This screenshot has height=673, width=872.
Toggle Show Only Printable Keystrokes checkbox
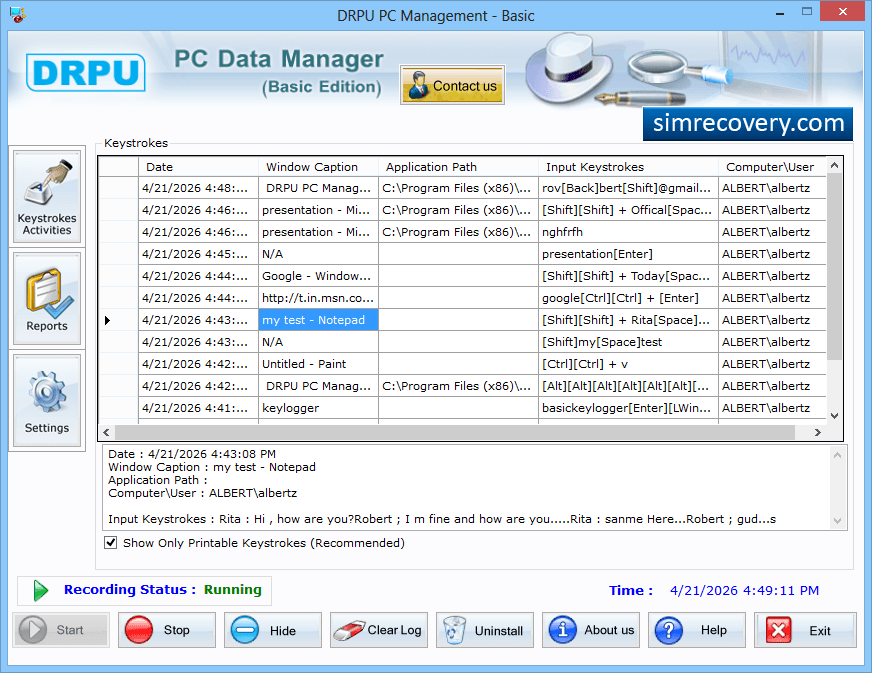(111, 543)
